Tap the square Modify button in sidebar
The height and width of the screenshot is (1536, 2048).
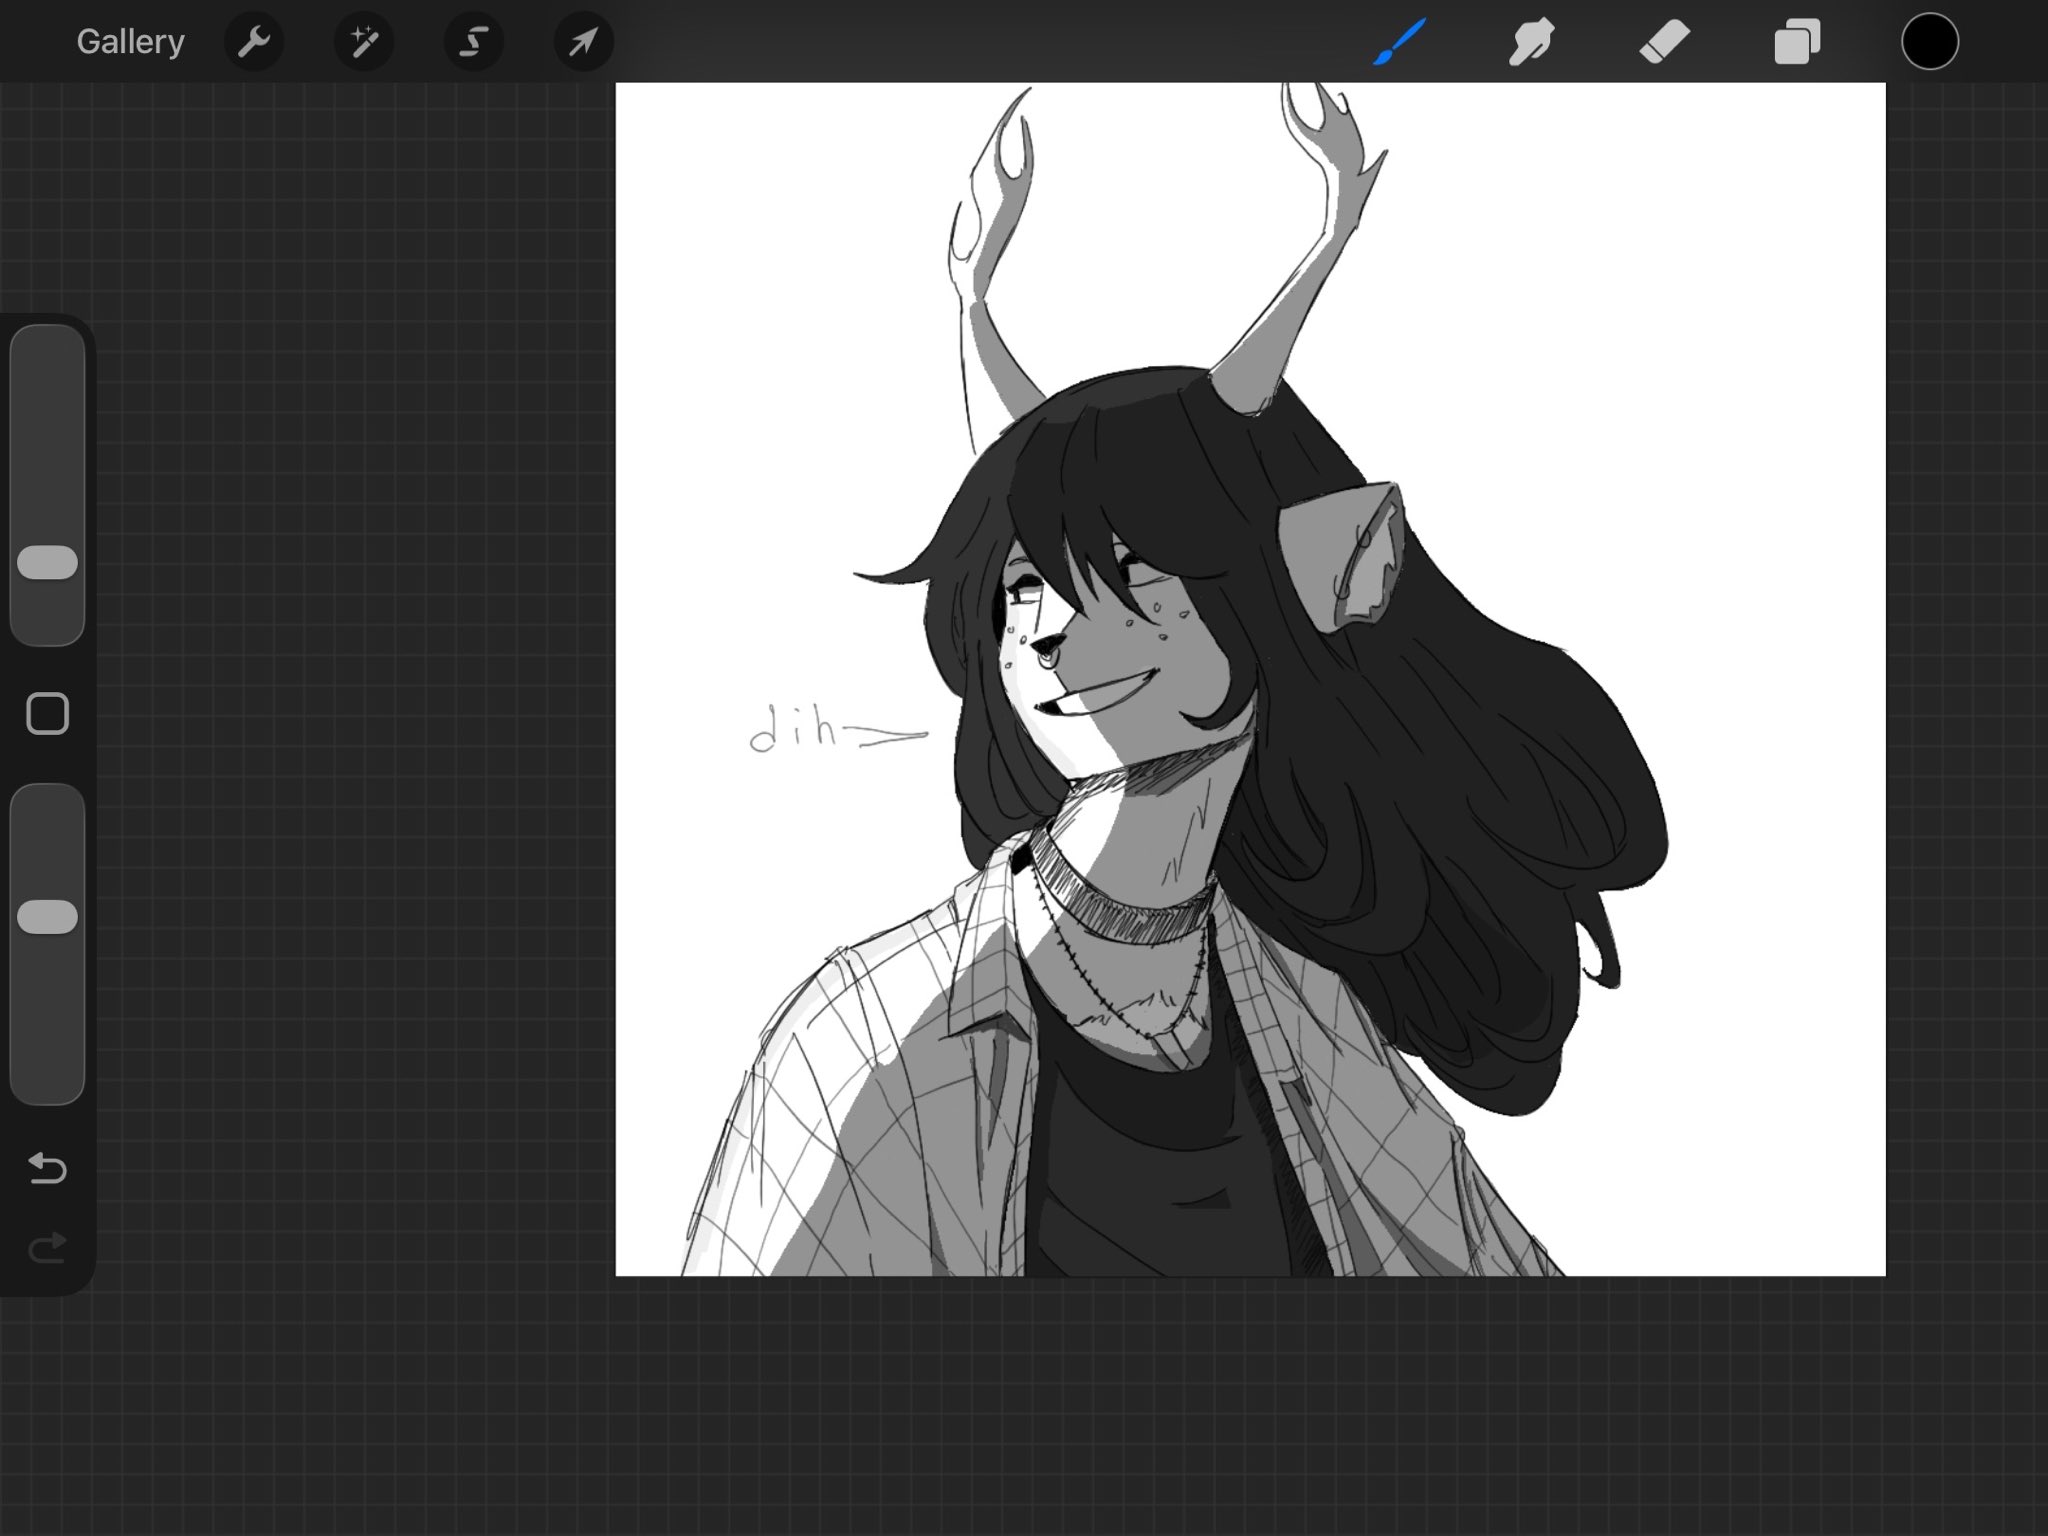pos(48,714)
